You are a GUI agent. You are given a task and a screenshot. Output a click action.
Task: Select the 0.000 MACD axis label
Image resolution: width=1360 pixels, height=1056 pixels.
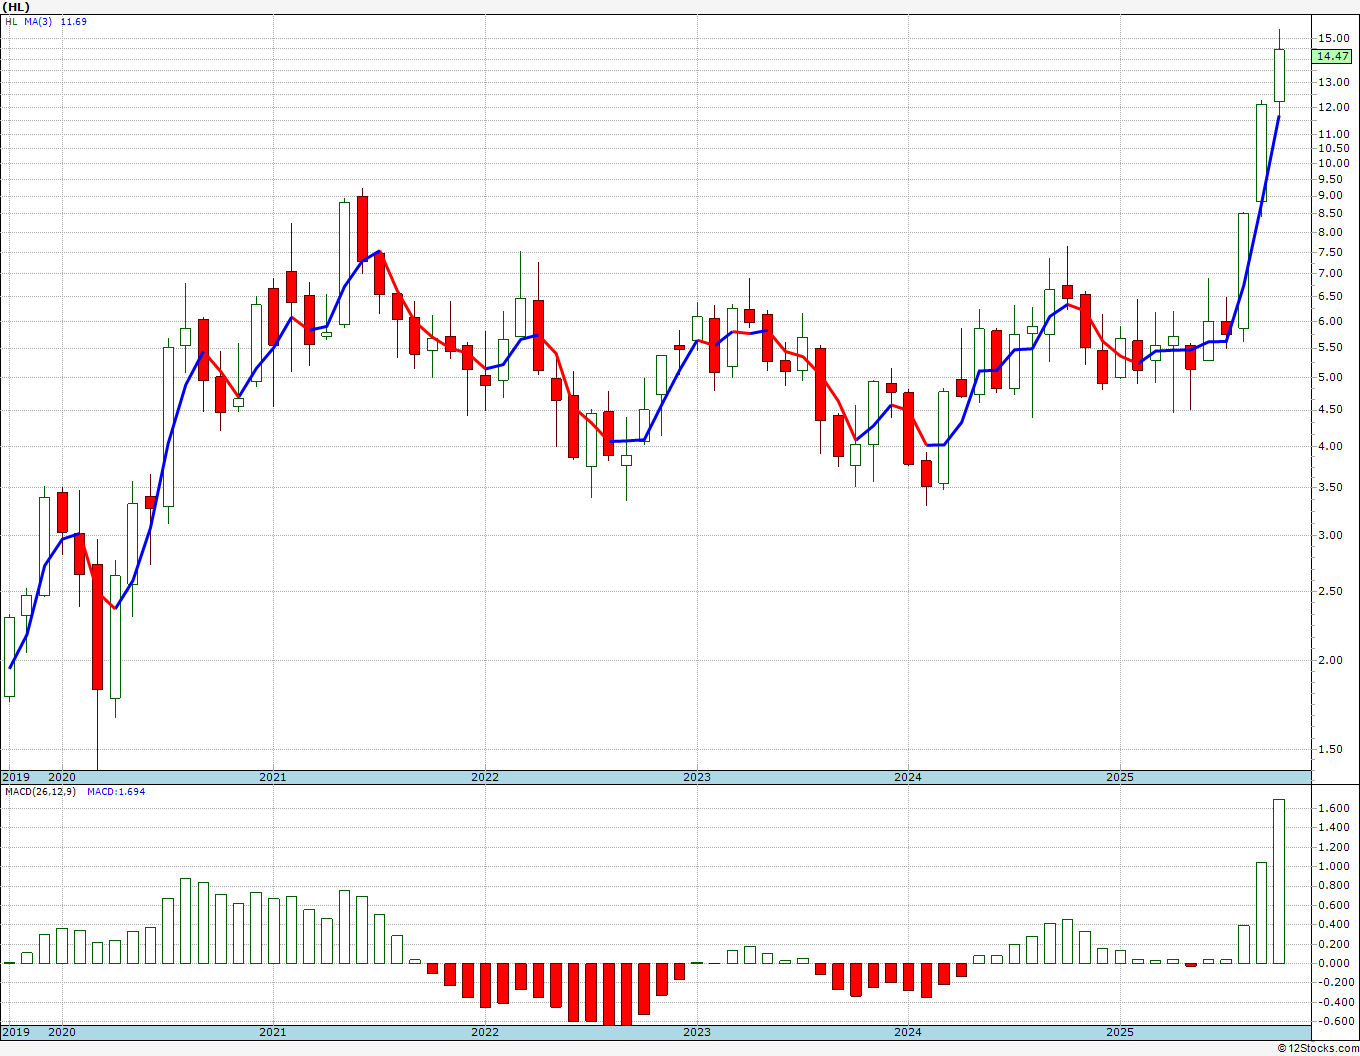1333,963
